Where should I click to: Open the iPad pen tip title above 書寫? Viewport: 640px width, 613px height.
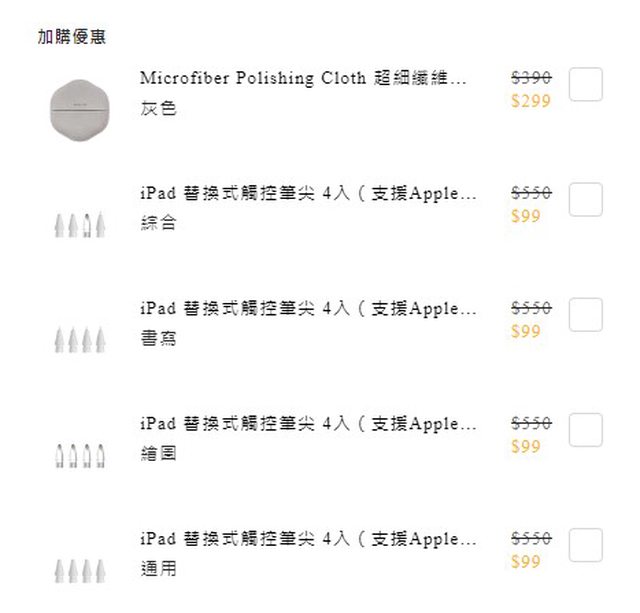308,309
